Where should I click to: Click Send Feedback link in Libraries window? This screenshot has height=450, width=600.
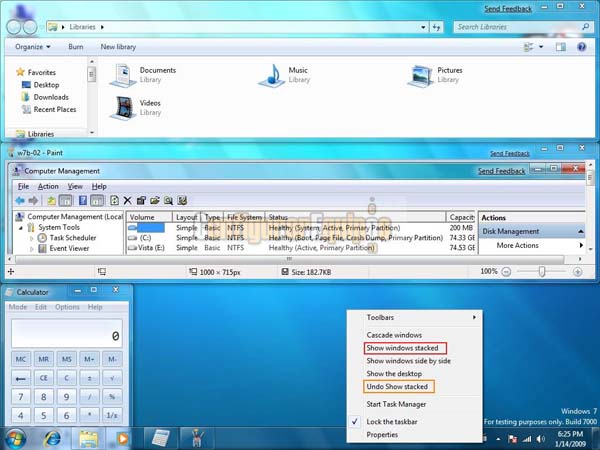click(x=508, y=8)
